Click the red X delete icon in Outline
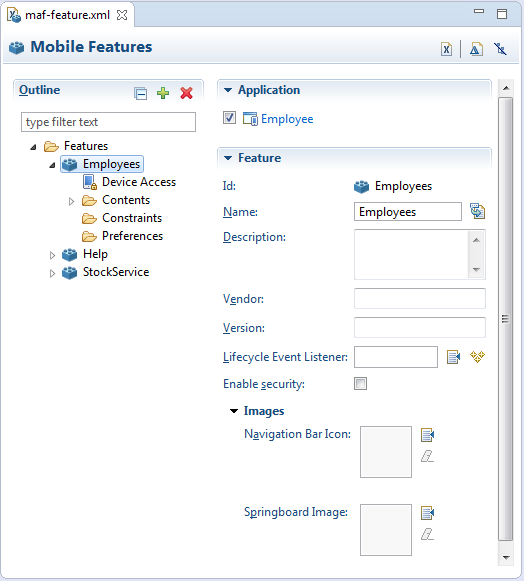This screenshot has width=524, height=581. click(x=186, y=93)
